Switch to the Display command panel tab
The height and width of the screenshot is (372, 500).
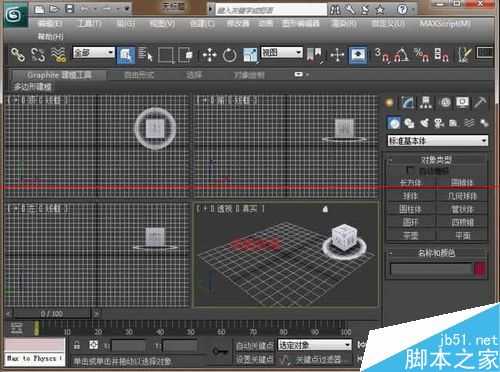(x=462, y=103)
